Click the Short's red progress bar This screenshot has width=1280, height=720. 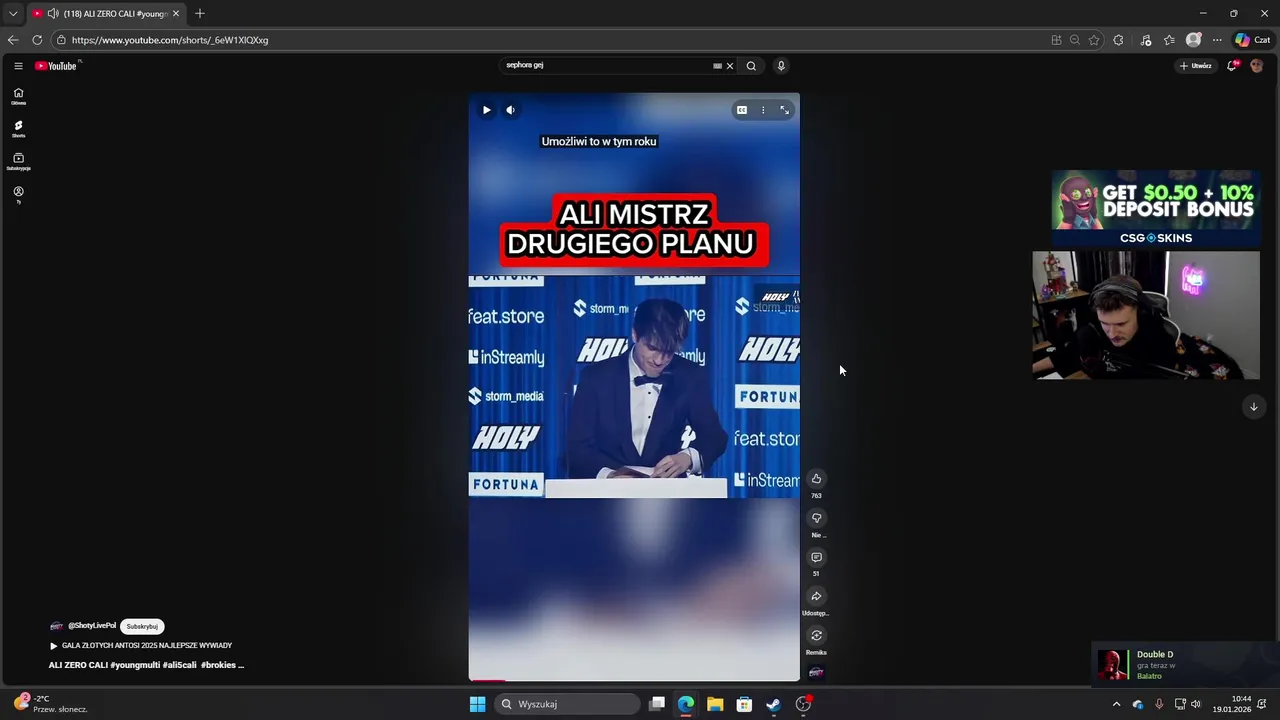click(488, 681)
